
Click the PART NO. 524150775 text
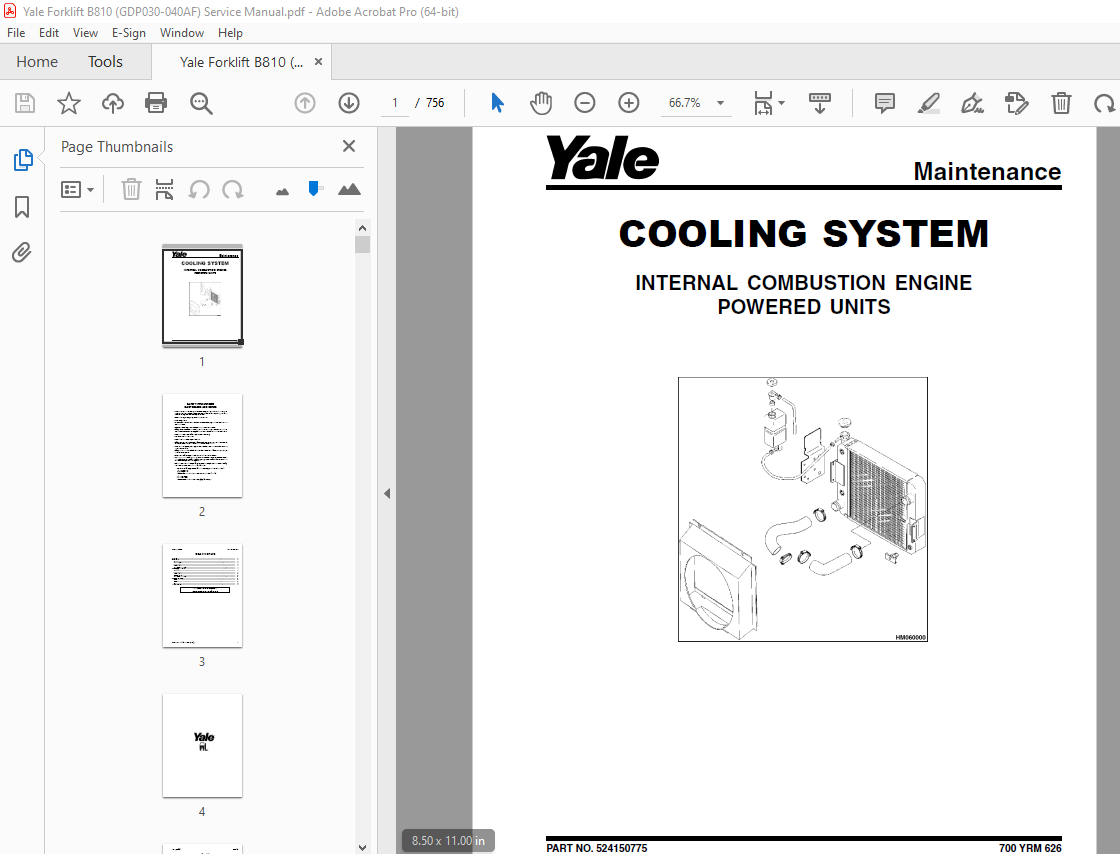click(596, 848)
